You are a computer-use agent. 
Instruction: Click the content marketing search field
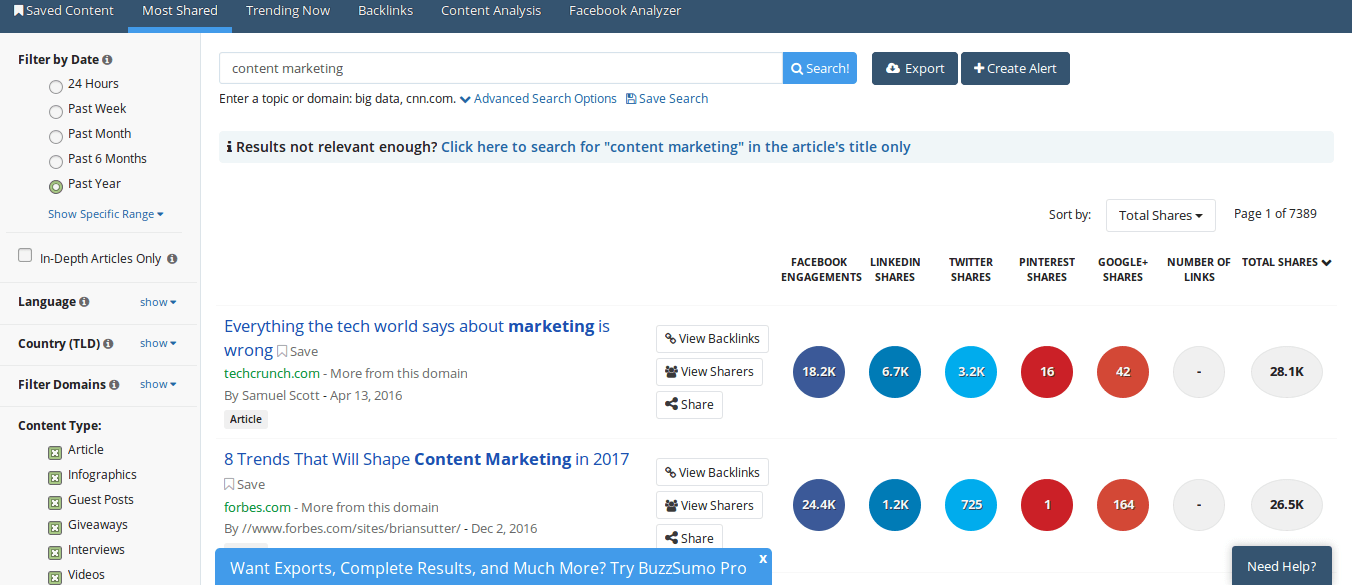[x=500, y=69]
